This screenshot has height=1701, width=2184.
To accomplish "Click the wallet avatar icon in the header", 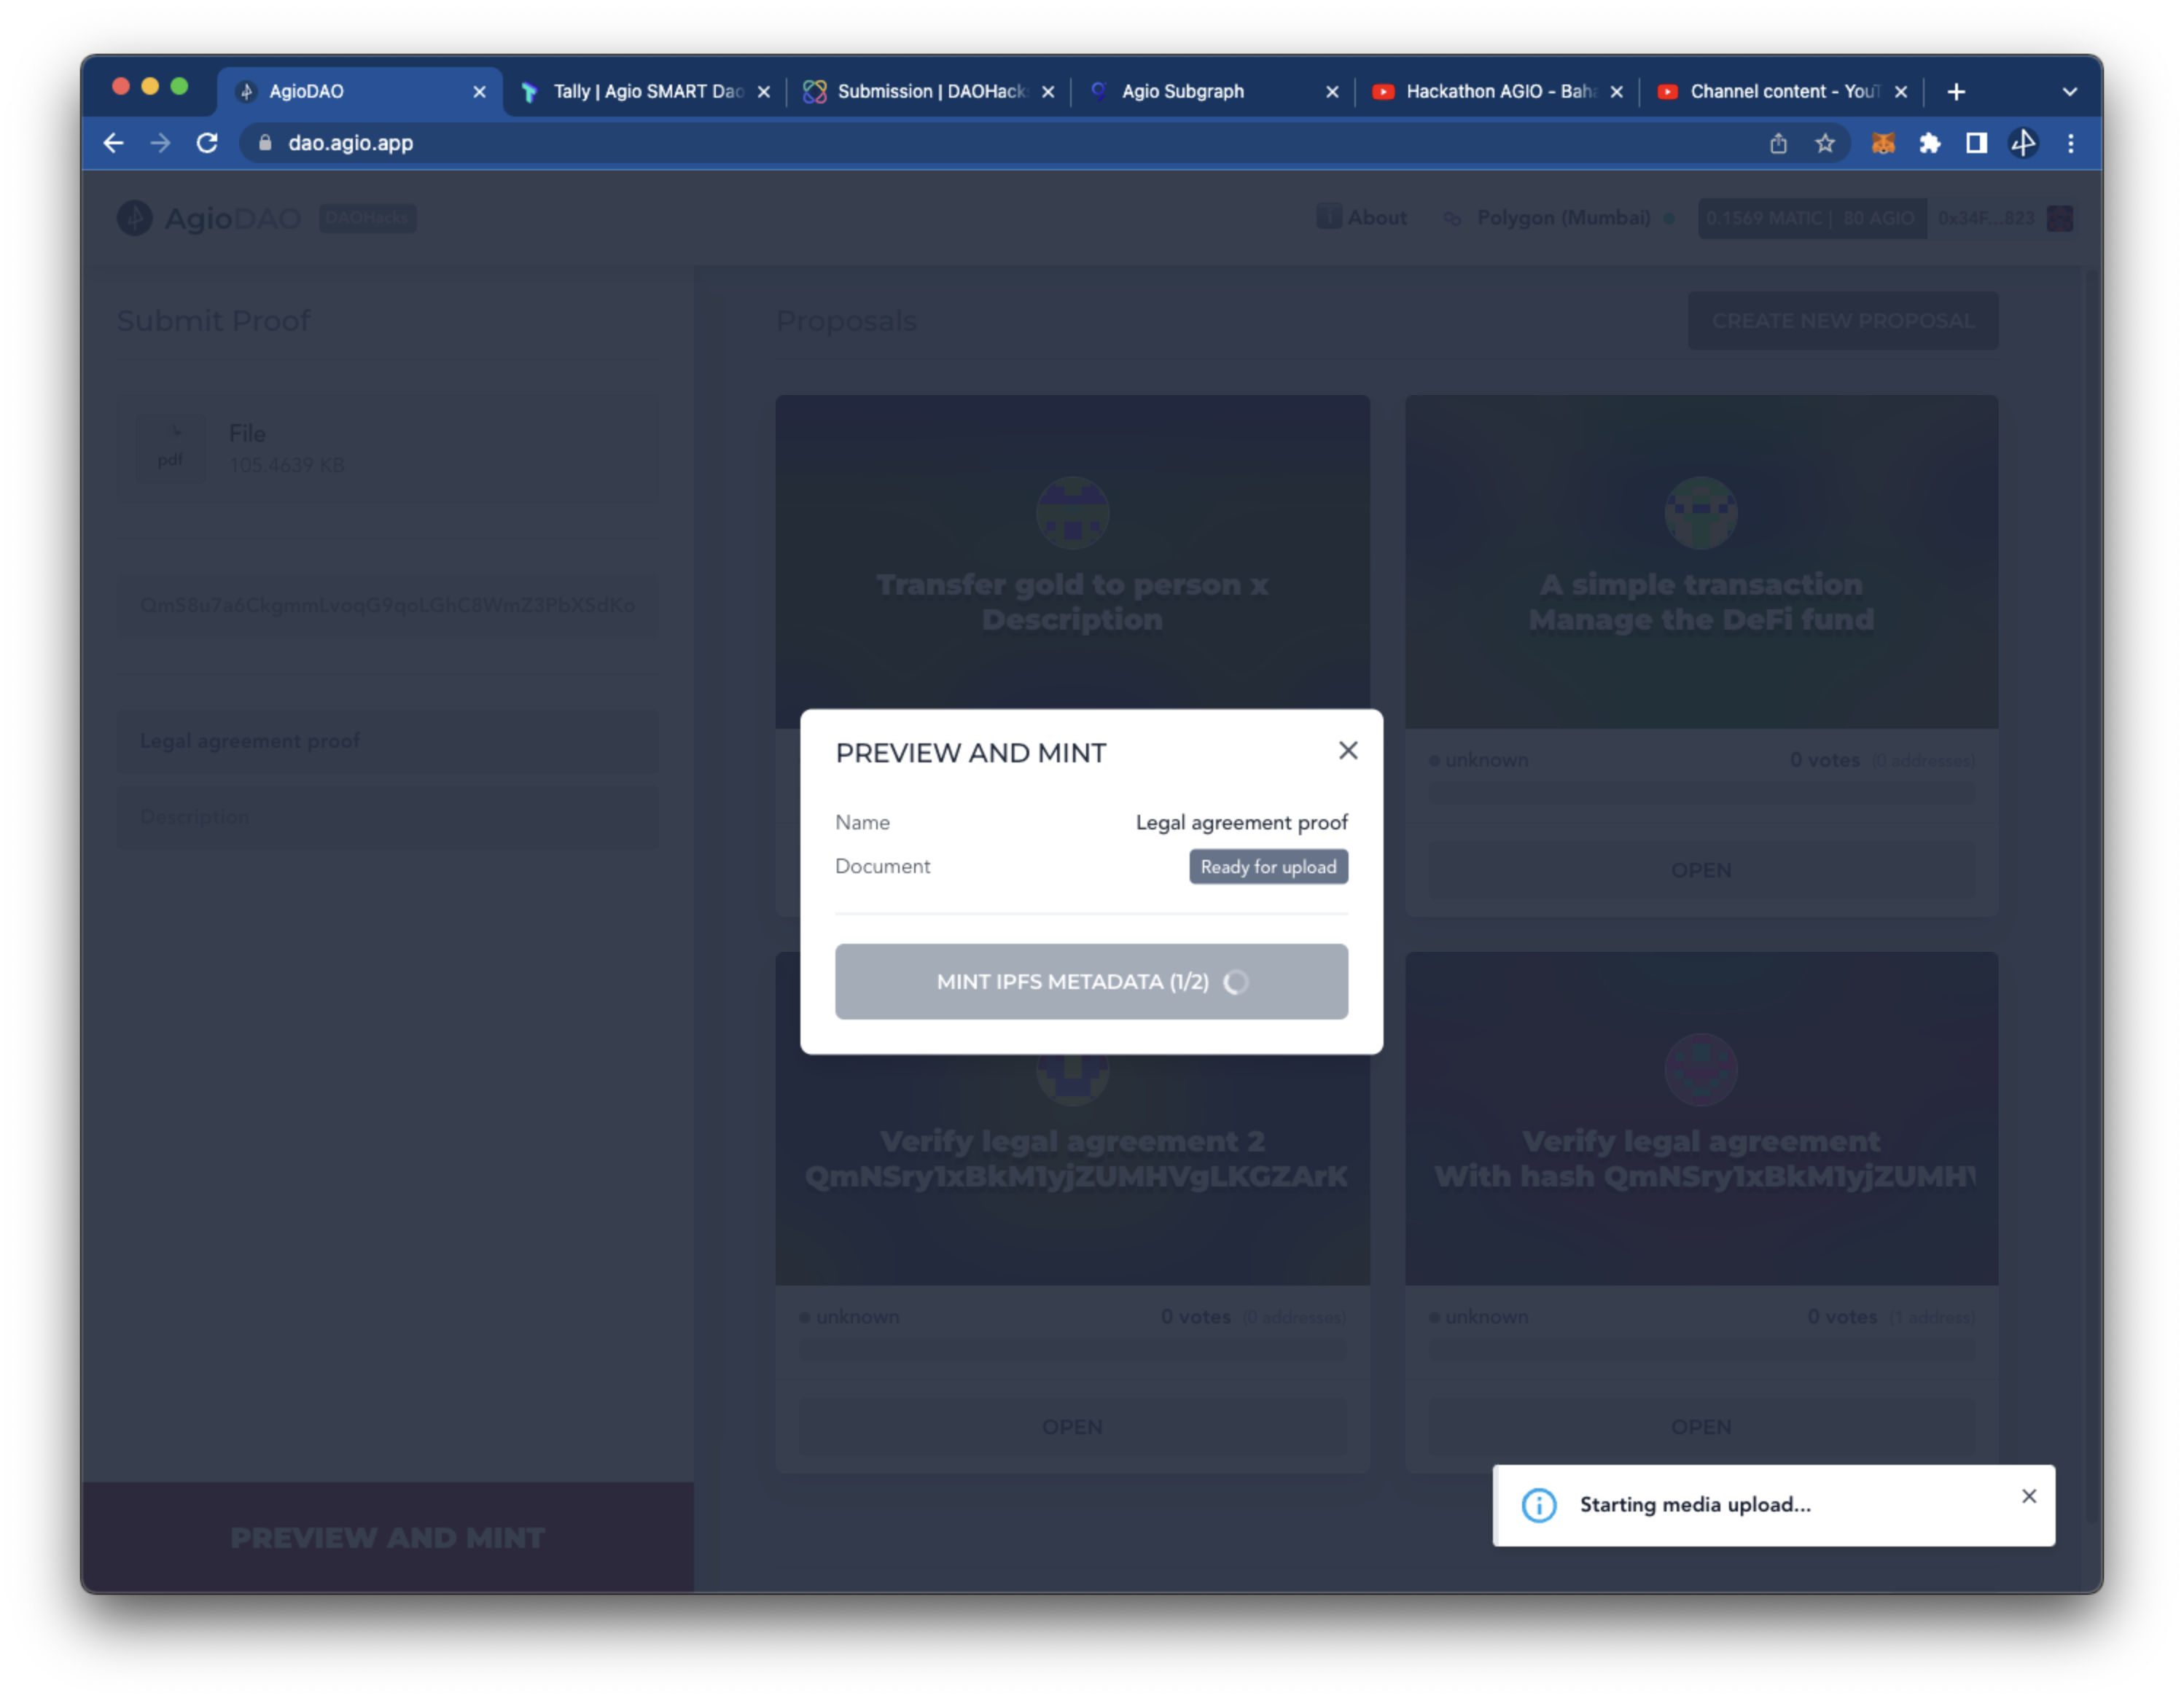I will [2059, 218].
